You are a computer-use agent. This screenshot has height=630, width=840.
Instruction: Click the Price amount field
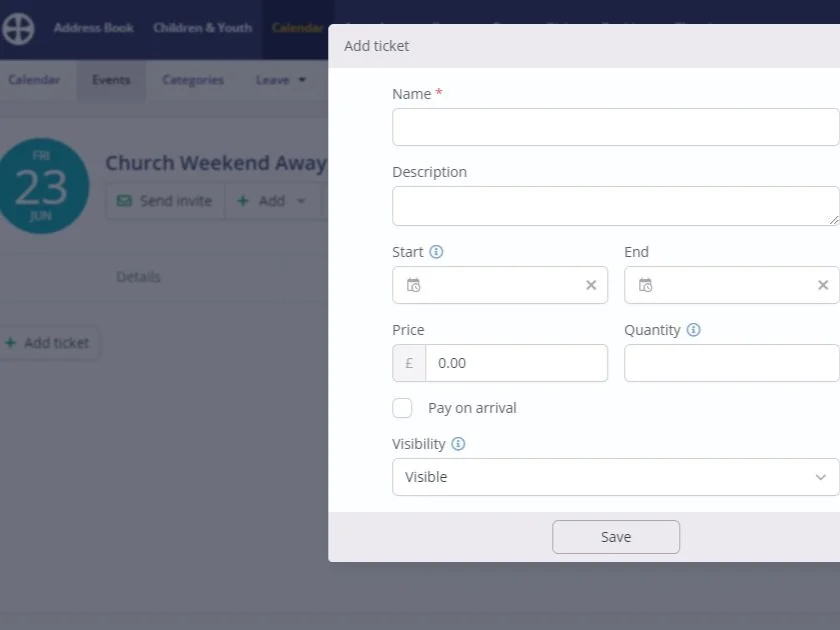516,363
